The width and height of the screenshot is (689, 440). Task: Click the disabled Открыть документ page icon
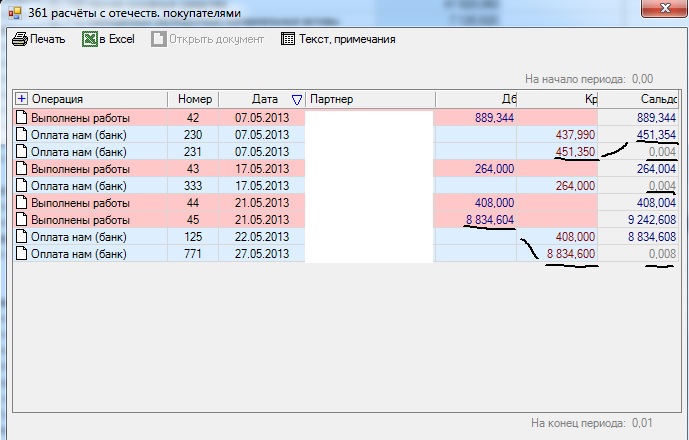(x=159, y=39)
